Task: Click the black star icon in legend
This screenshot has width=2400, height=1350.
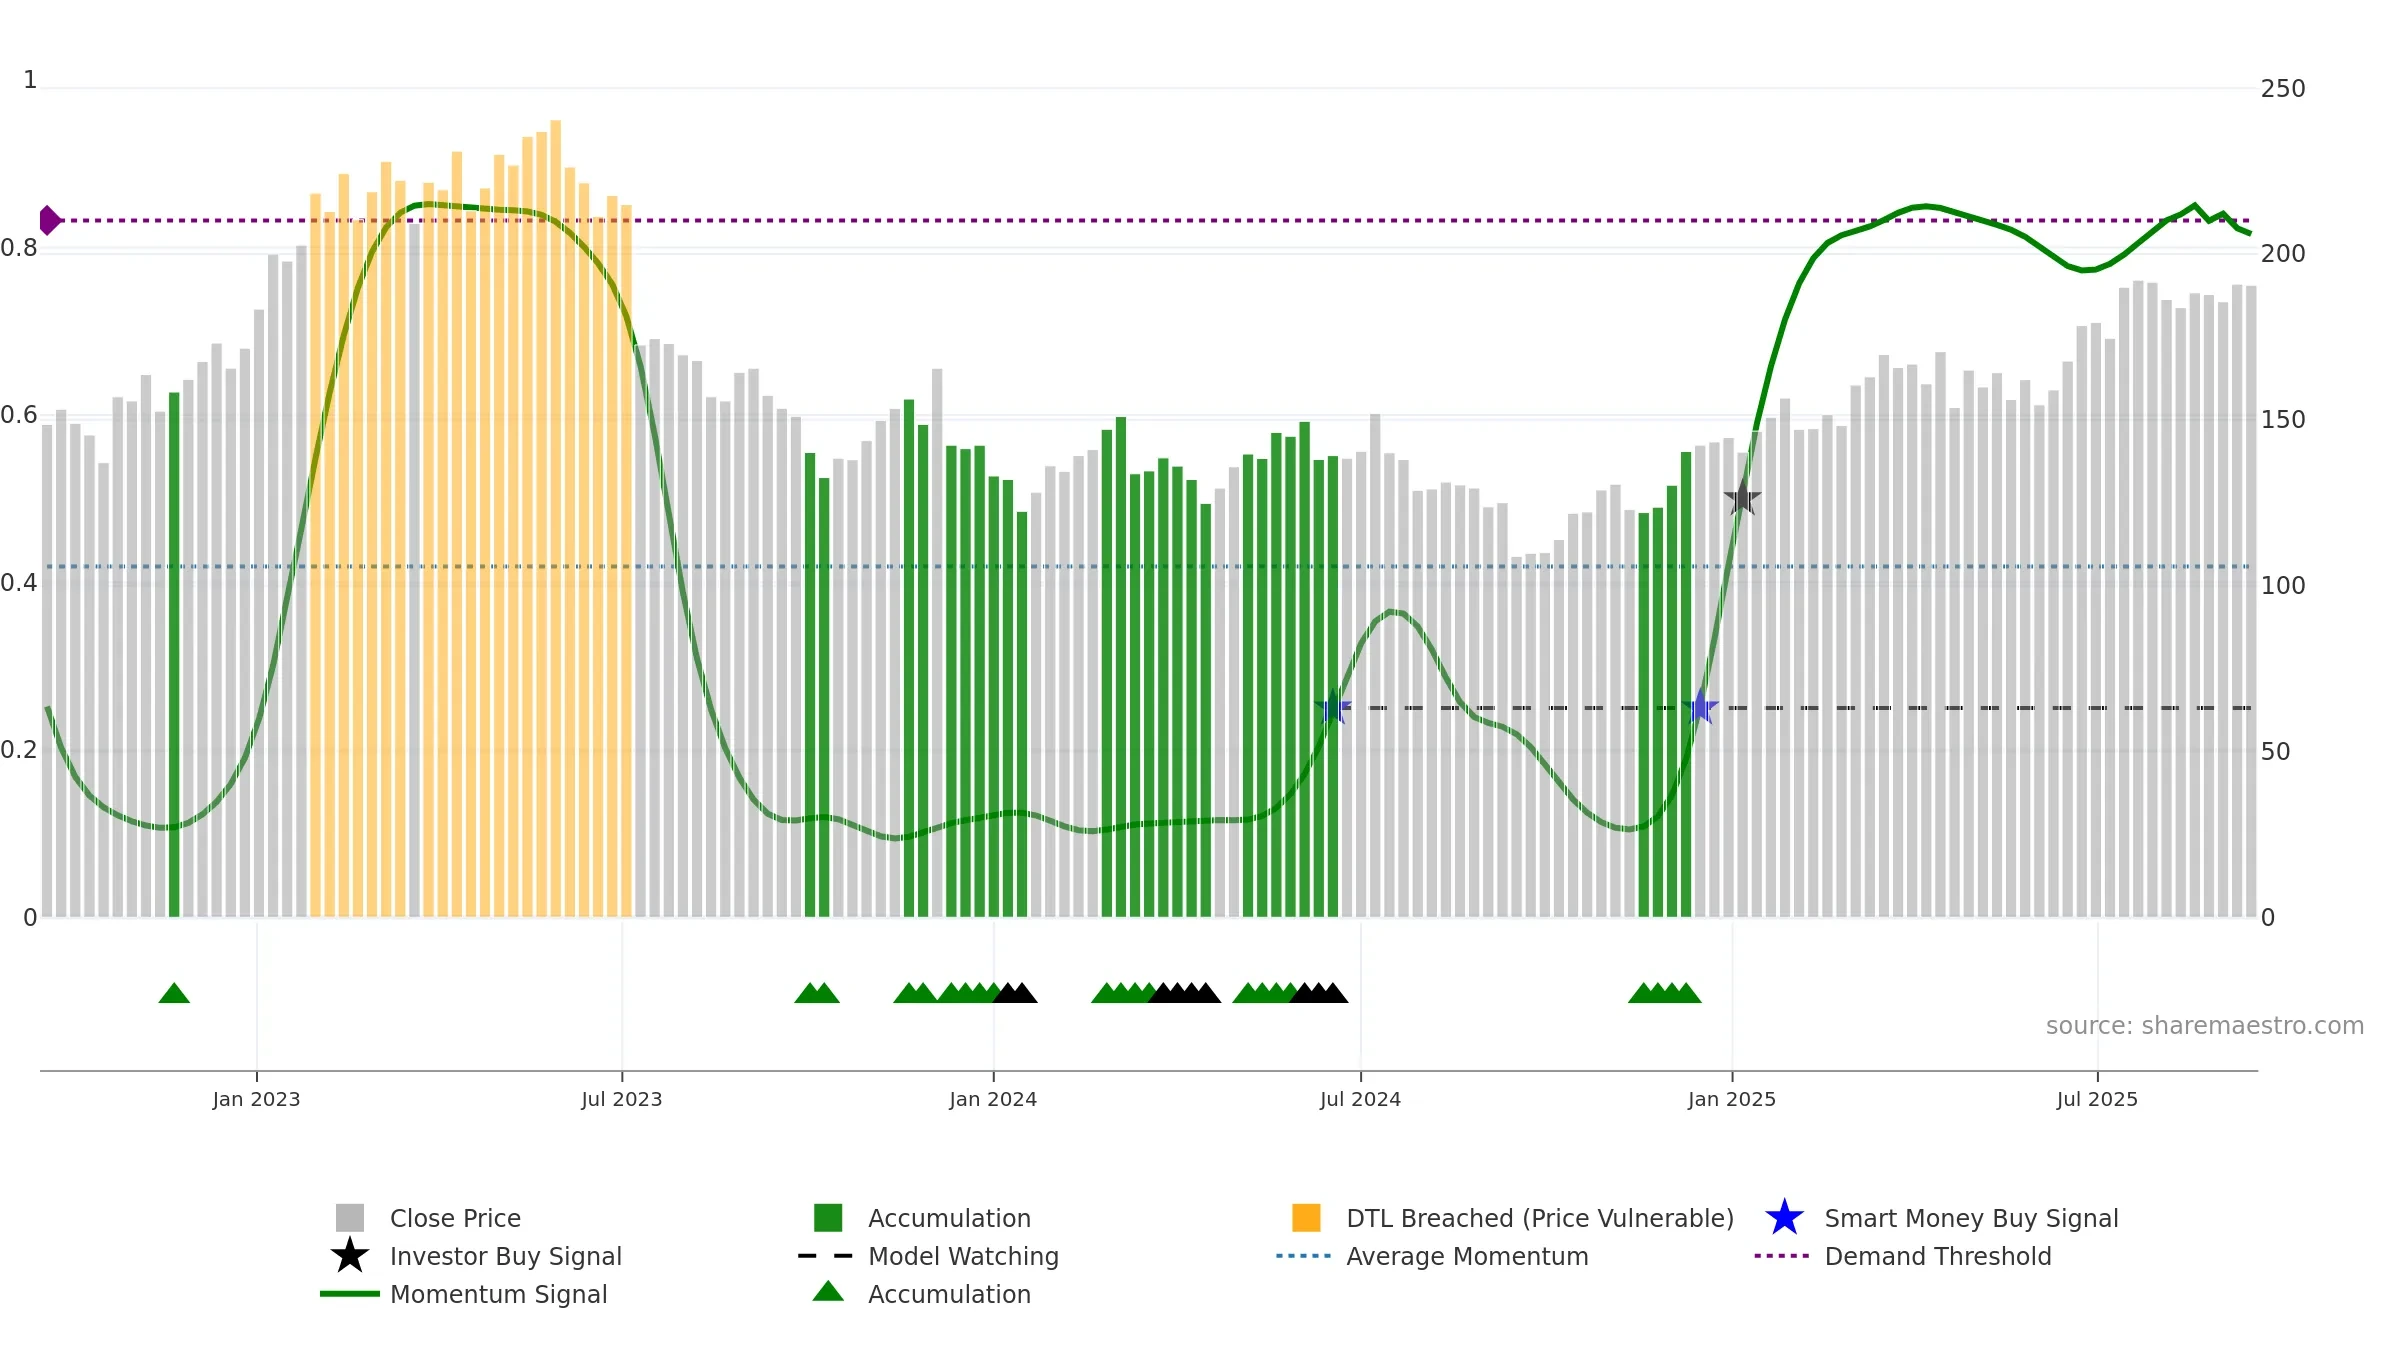Action: click(350, 1256)
